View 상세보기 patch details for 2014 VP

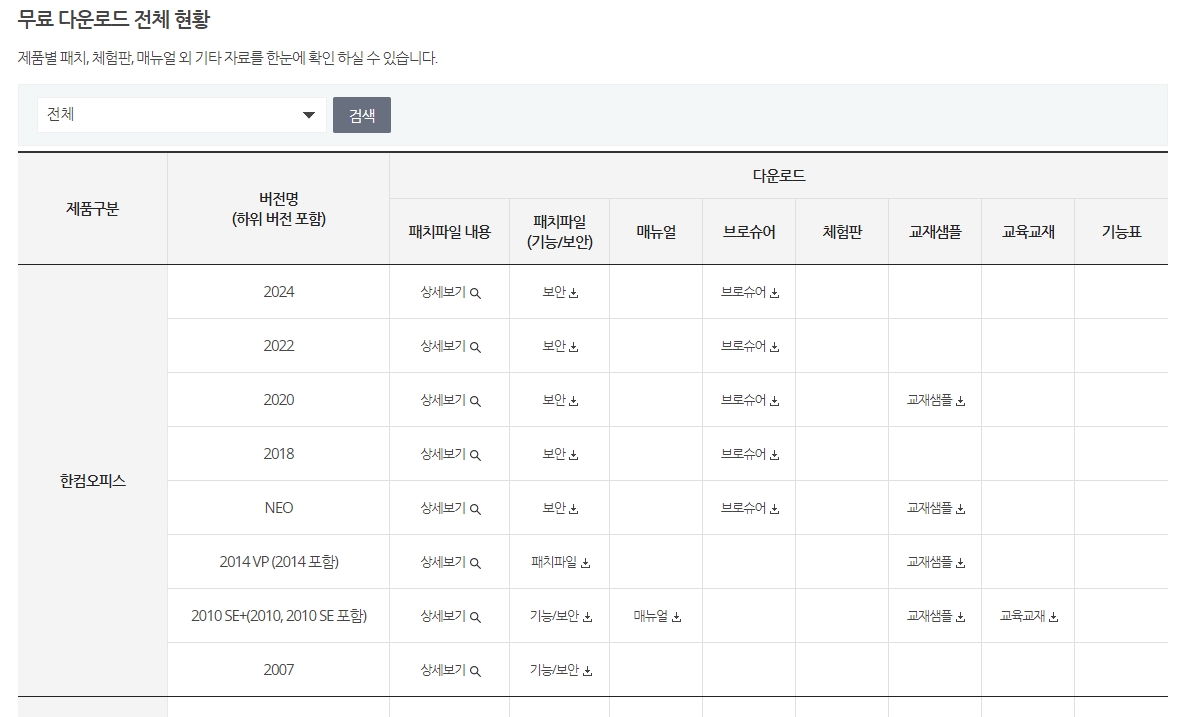[450, 562]
